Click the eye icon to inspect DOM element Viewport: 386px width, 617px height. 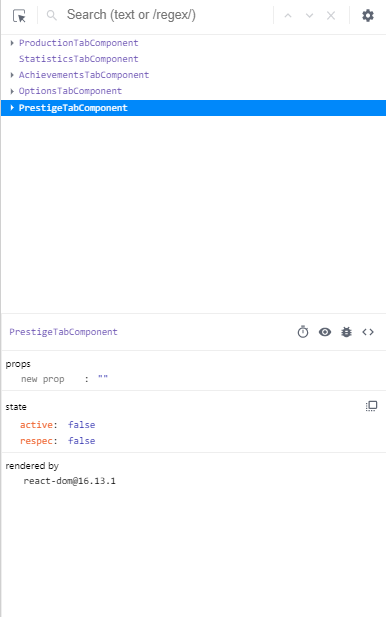point(325,332)
